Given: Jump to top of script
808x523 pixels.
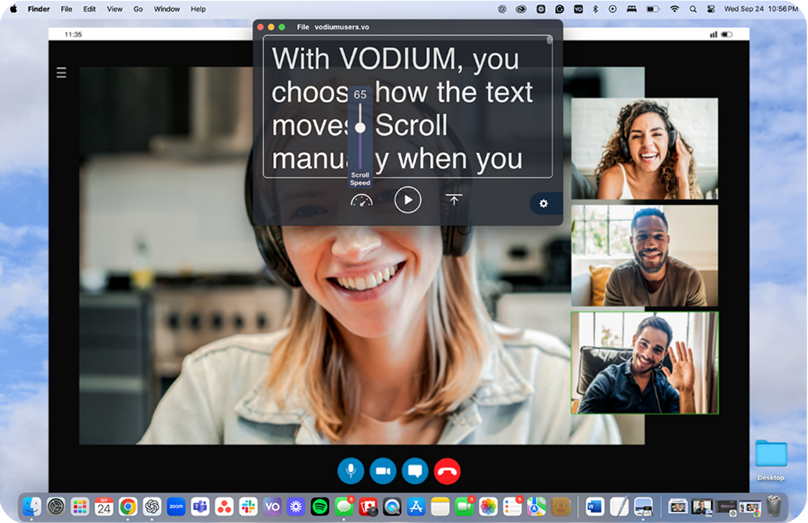Looking at the screenshot, I should pos(453,200).
